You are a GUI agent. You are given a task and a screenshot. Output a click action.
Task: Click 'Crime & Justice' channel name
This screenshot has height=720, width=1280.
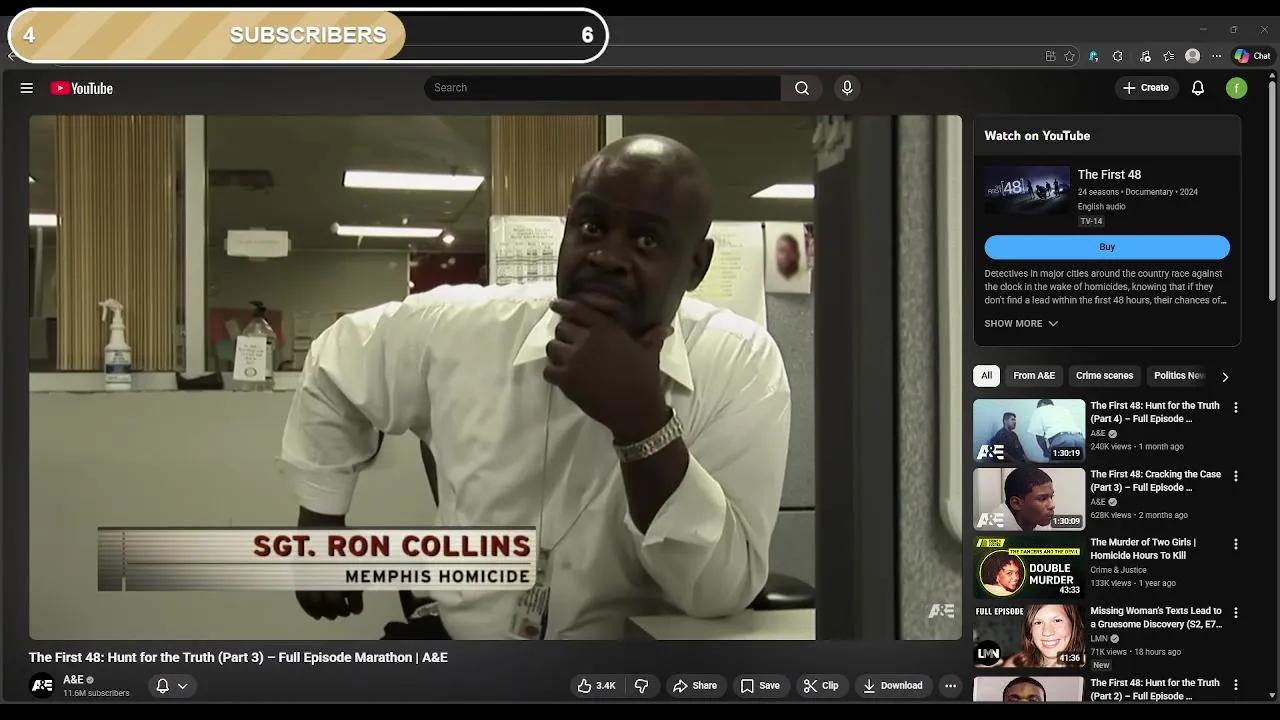(x=1118, y=570)
